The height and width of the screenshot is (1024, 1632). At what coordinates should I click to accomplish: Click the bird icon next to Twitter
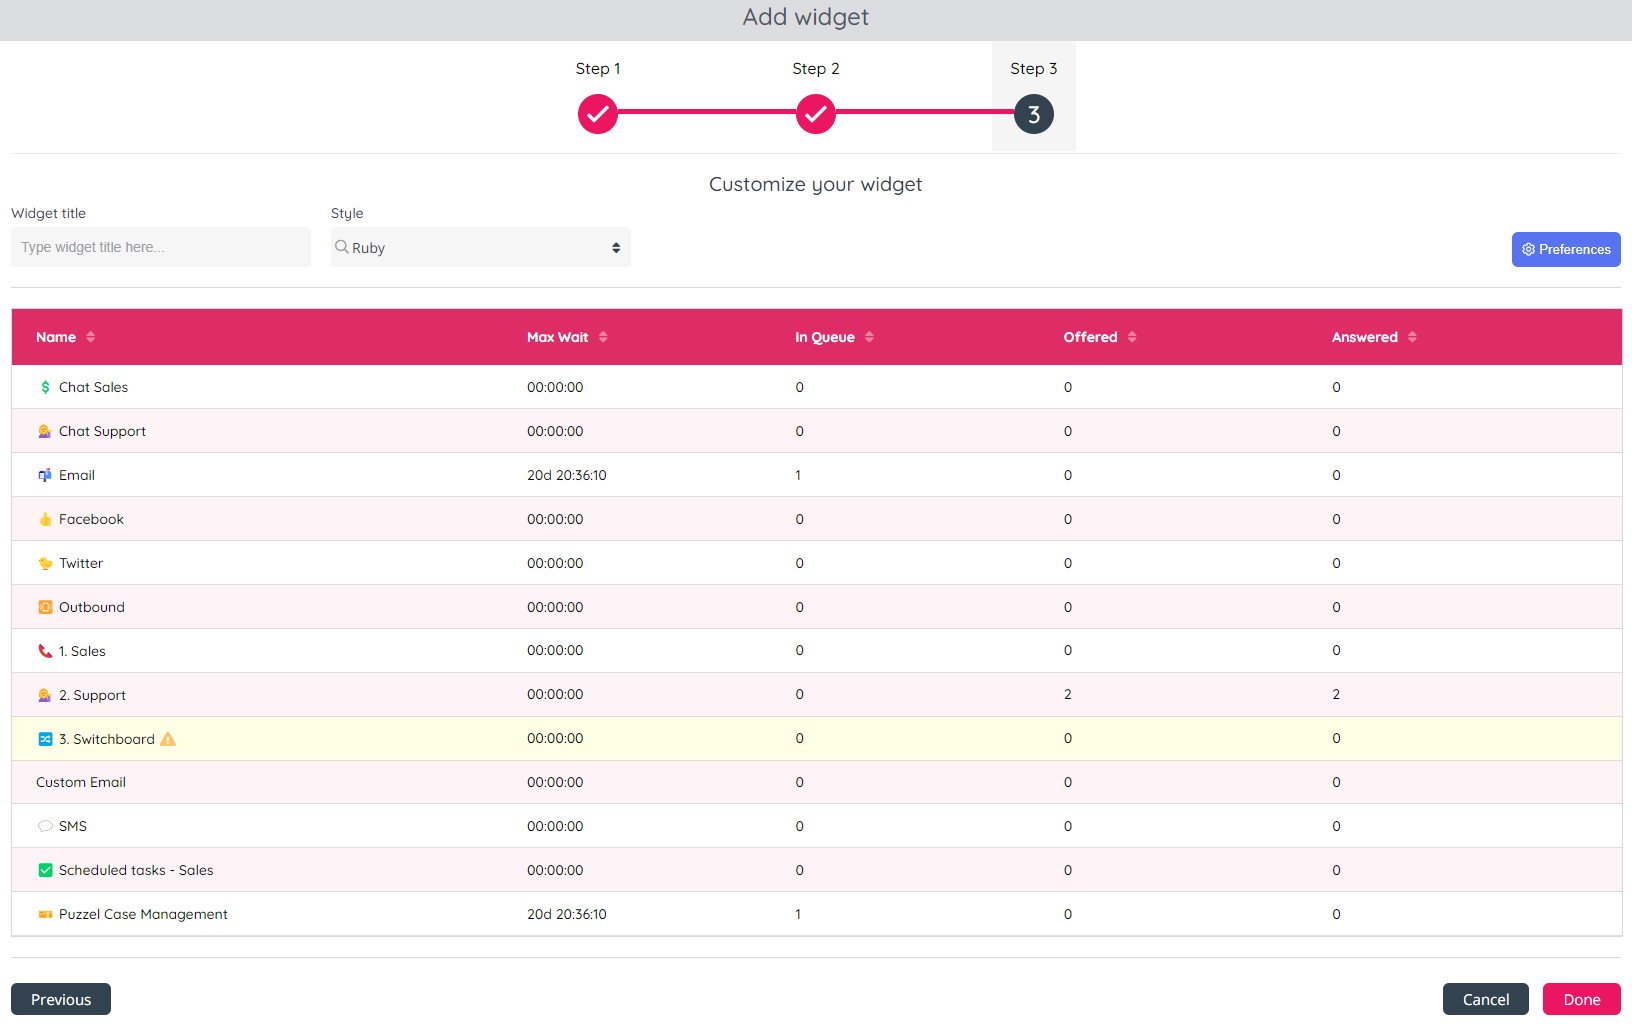45,563
